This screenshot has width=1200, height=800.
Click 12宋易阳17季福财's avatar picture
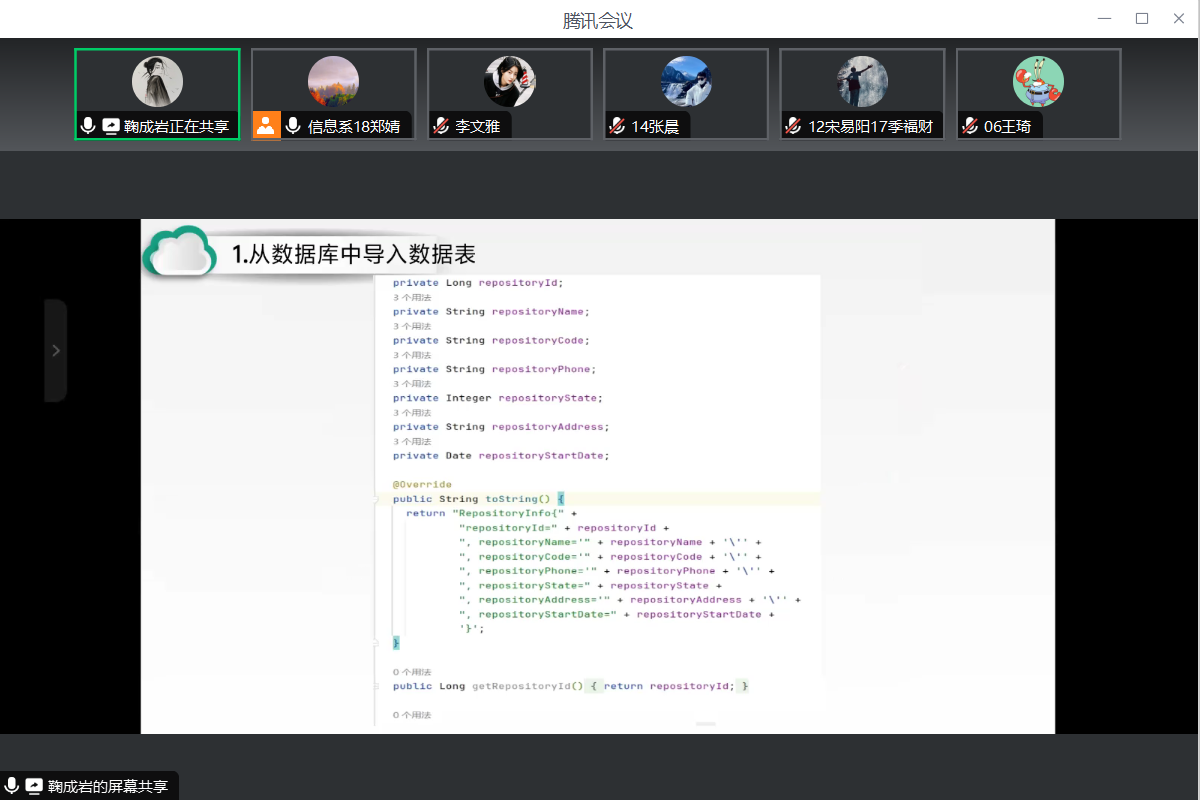pyautogui.click(x=862, y=82)
